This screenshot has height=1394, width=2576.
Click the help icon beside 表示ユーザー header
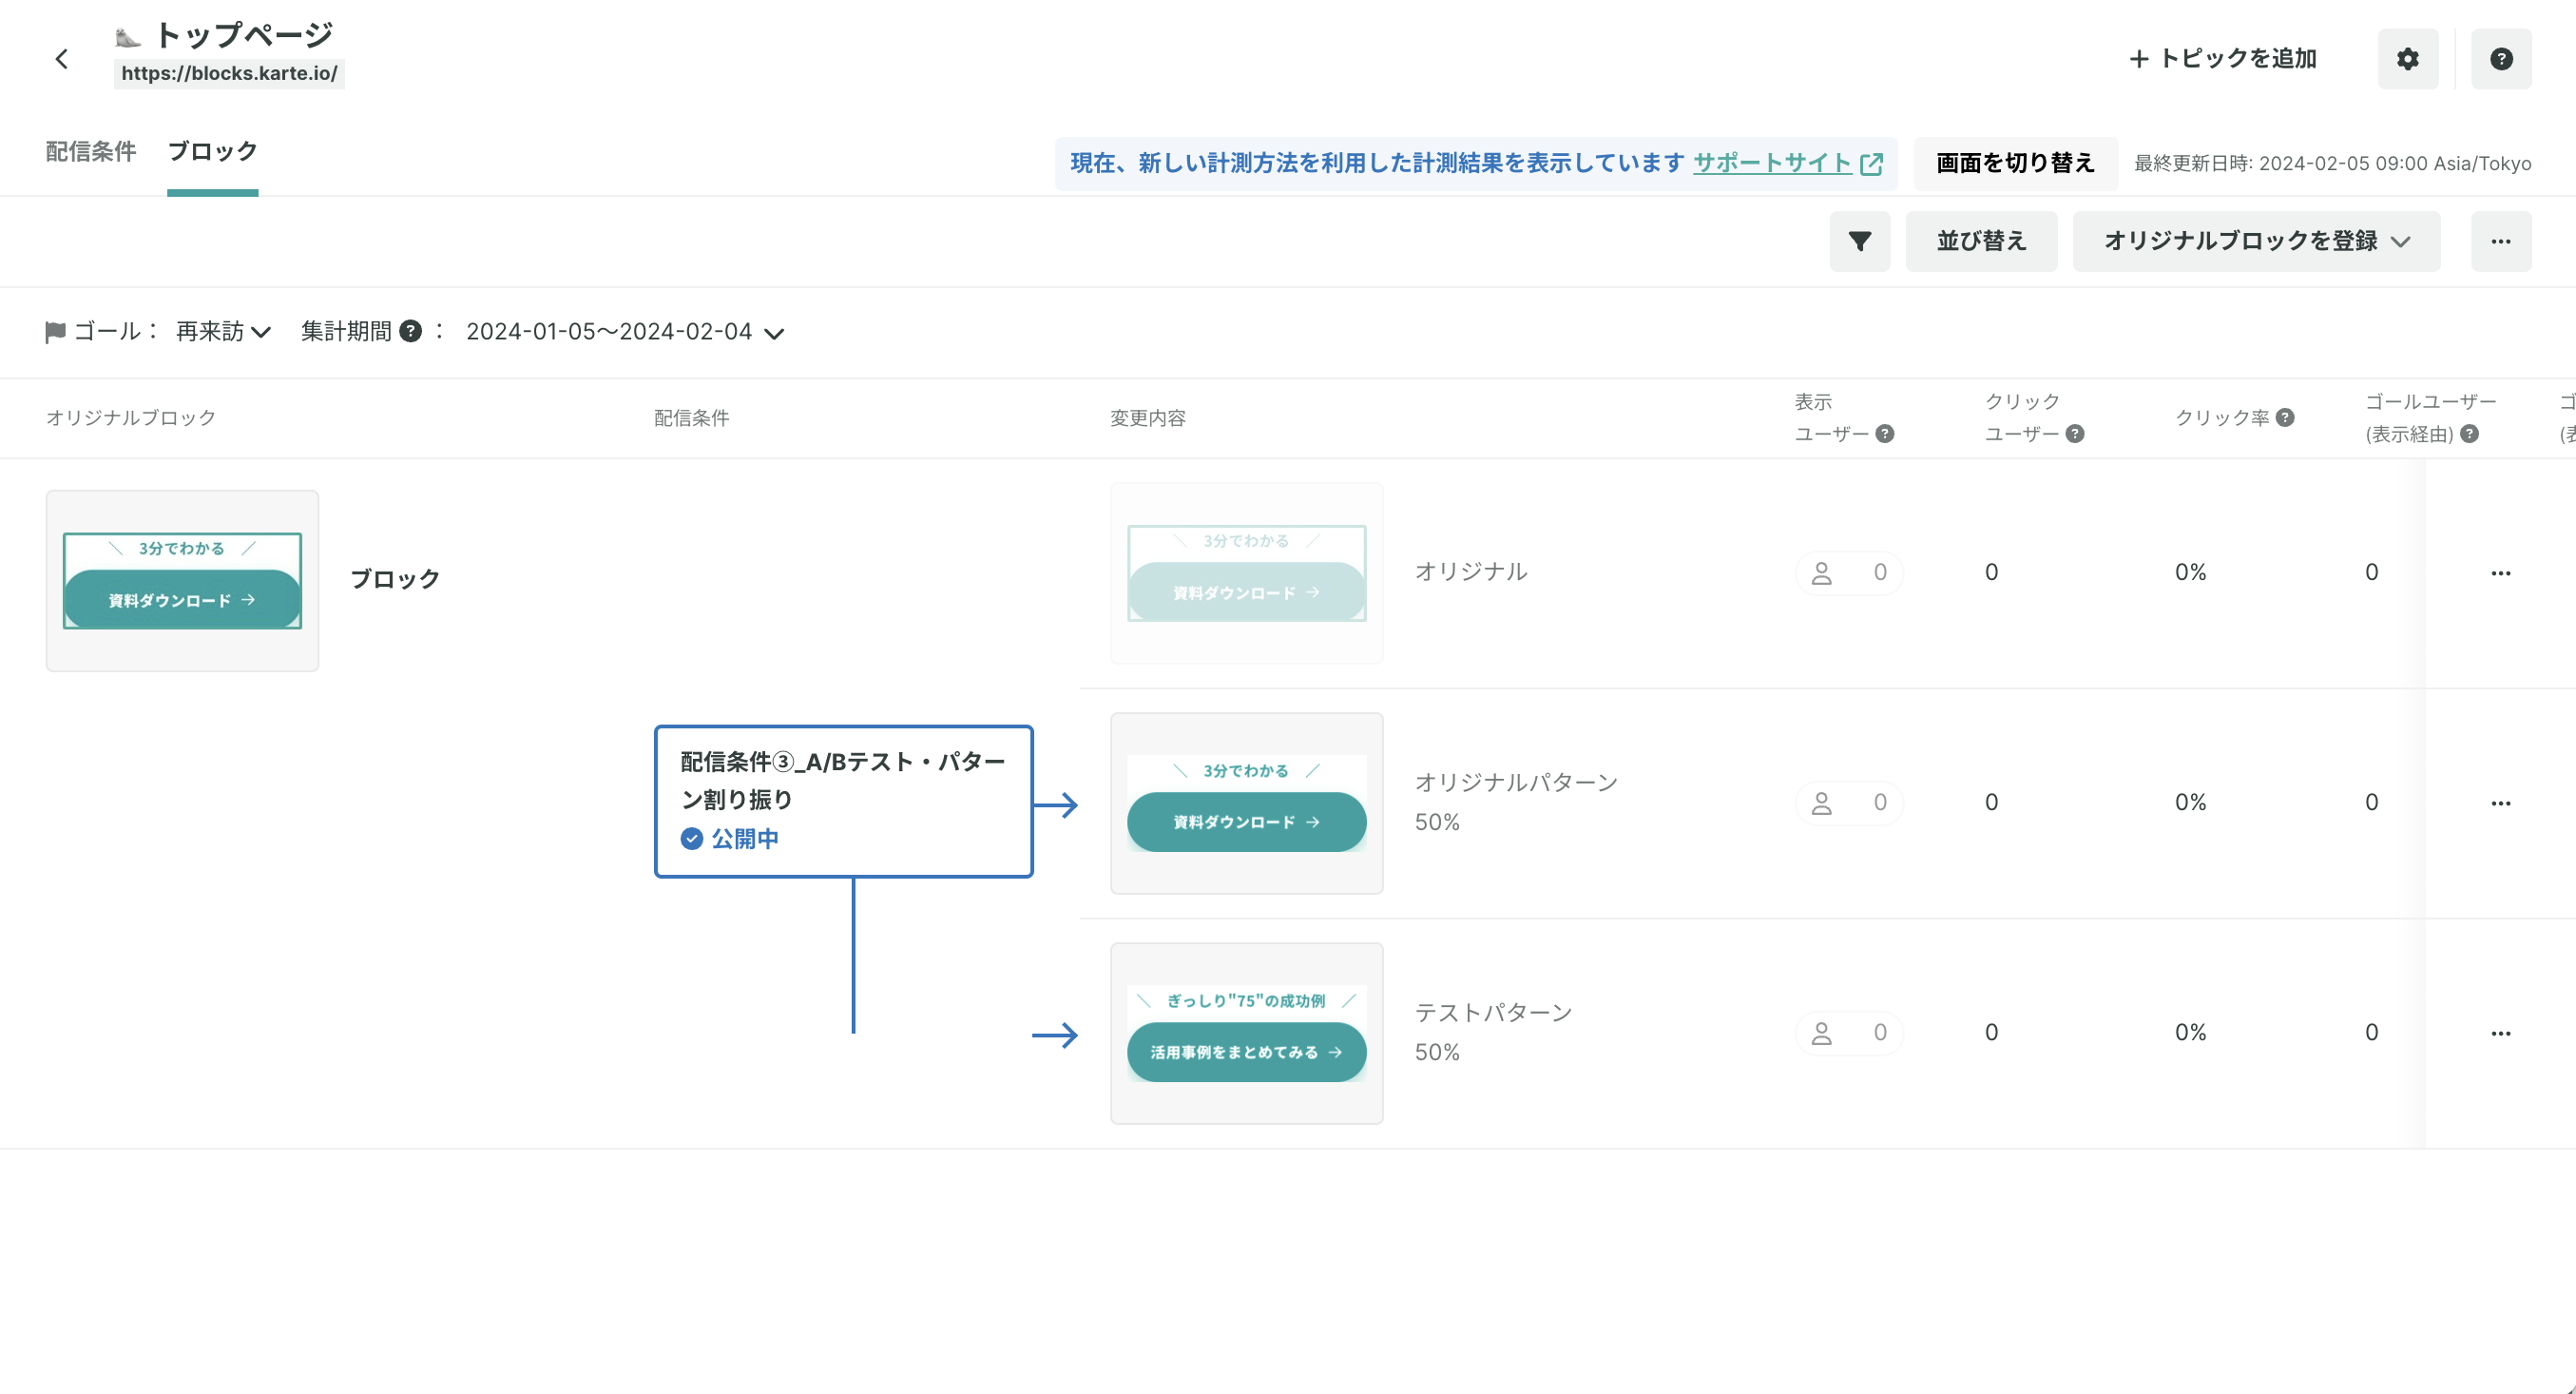1885,434
